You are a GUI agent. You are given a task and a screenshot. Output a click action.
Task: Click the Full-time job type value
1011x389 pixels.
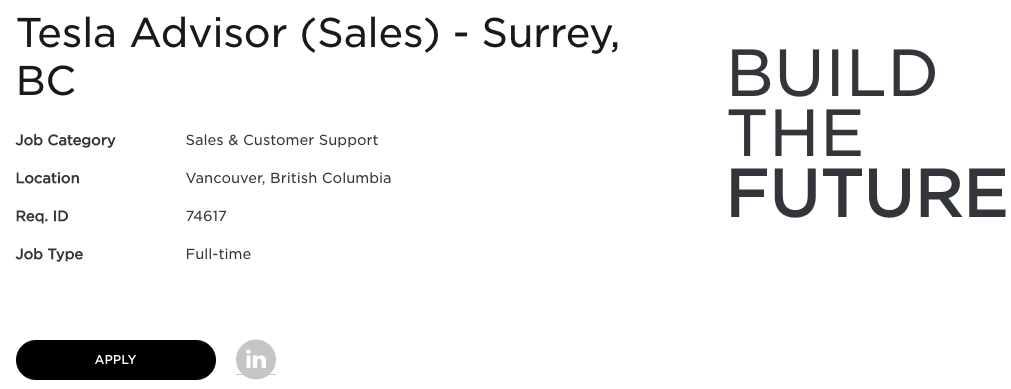pos(218,254)
